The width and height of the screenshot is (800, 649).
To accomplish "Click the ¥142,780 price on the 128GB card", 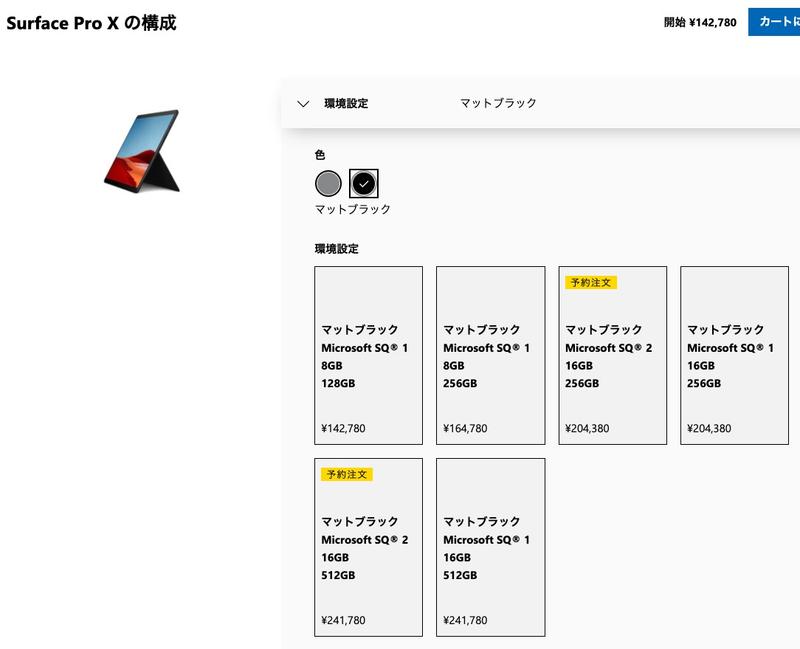I will click(x=343, y=428).
